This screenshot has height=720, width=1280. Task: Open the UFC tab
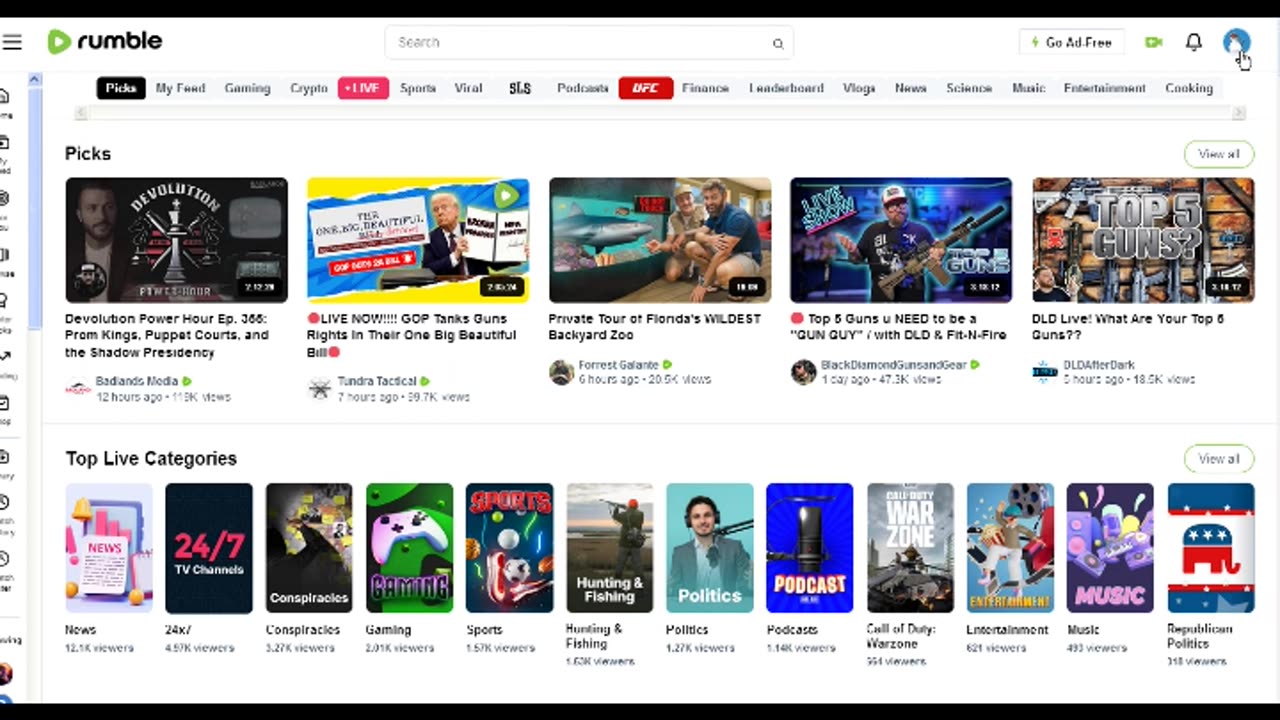coord(645,88)
